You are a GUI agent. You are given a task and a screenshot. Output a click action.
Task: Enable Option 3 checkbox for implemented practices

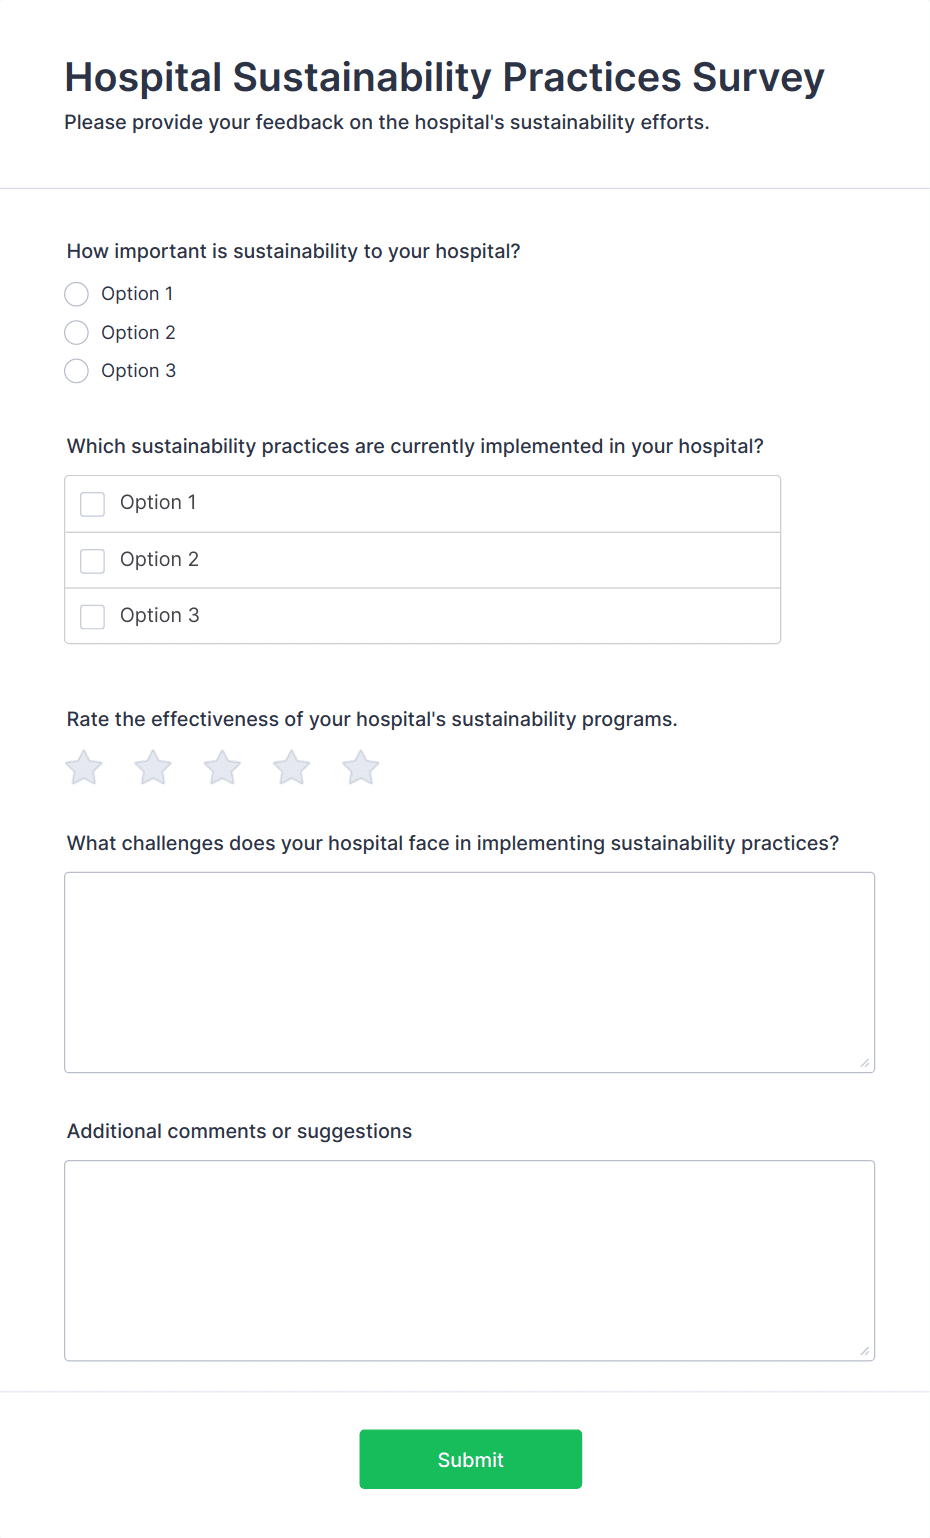93,617
